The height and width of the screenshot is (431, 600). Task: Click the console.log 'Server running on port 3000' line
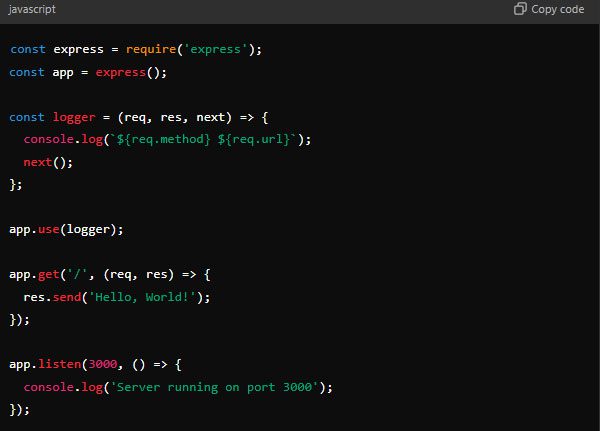(178, 387)
